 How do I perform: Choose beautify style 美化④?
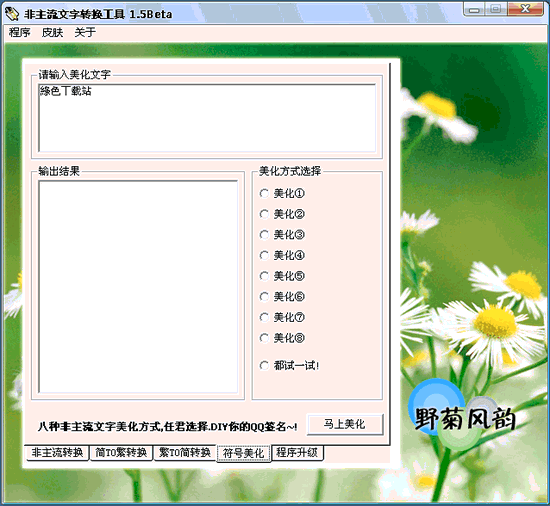[x=282, y=255]
